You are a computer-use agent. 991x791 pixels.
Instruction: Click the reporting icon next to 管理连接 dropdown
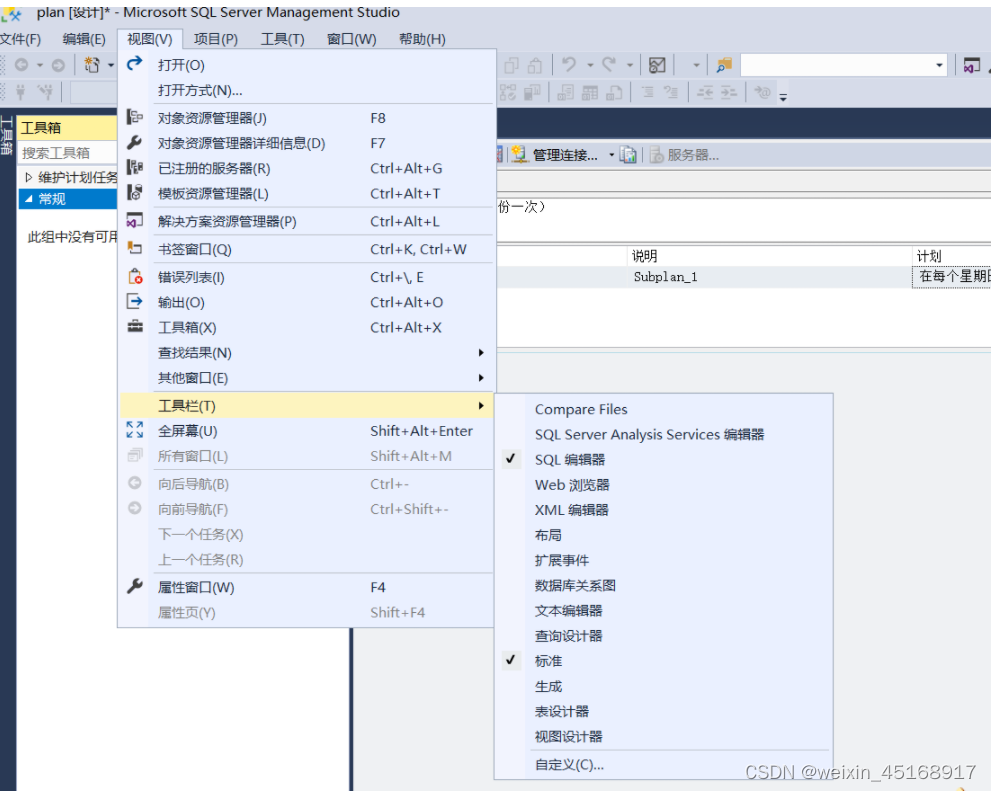[x=628, y=155]
